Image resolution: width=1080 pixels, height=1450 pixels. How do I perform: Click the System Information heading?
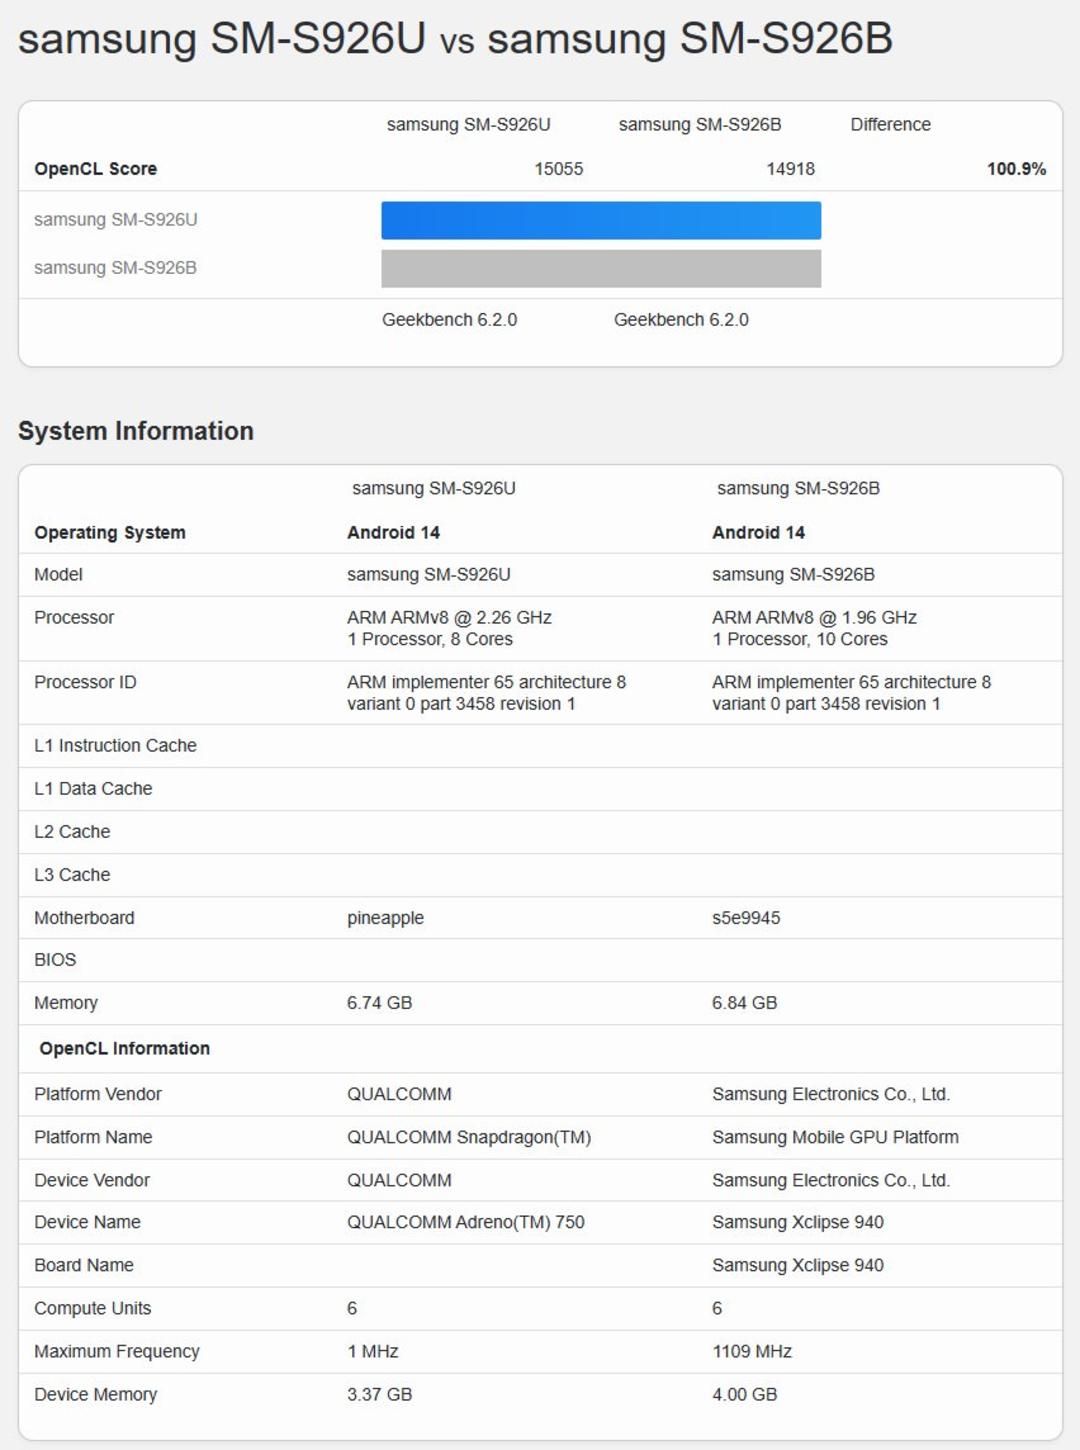point(136,431)
